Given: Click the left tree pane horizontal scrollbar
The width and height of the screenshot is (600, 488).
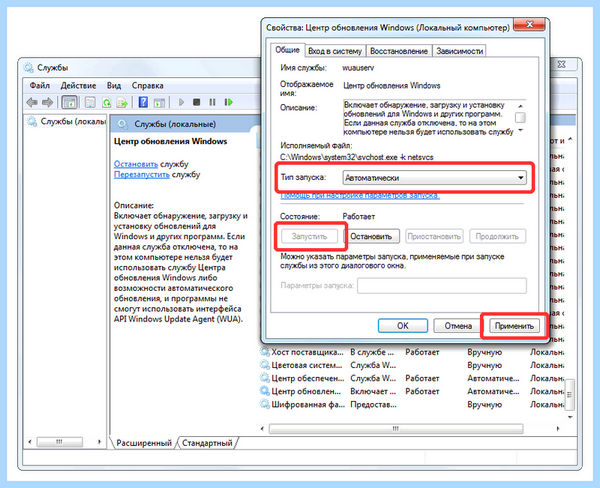Looking at the screenshot, I should click(59, 442).
